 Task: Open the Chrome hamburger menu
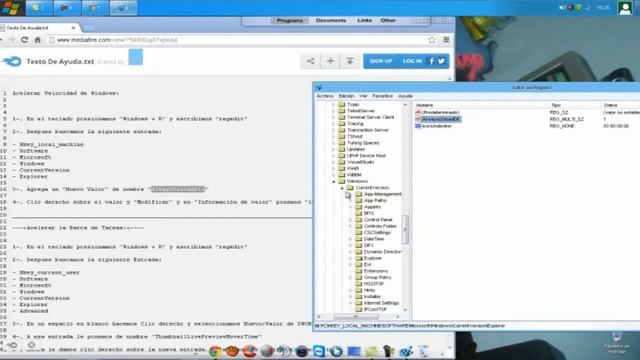pyautogui.click(x=446, y=40)
